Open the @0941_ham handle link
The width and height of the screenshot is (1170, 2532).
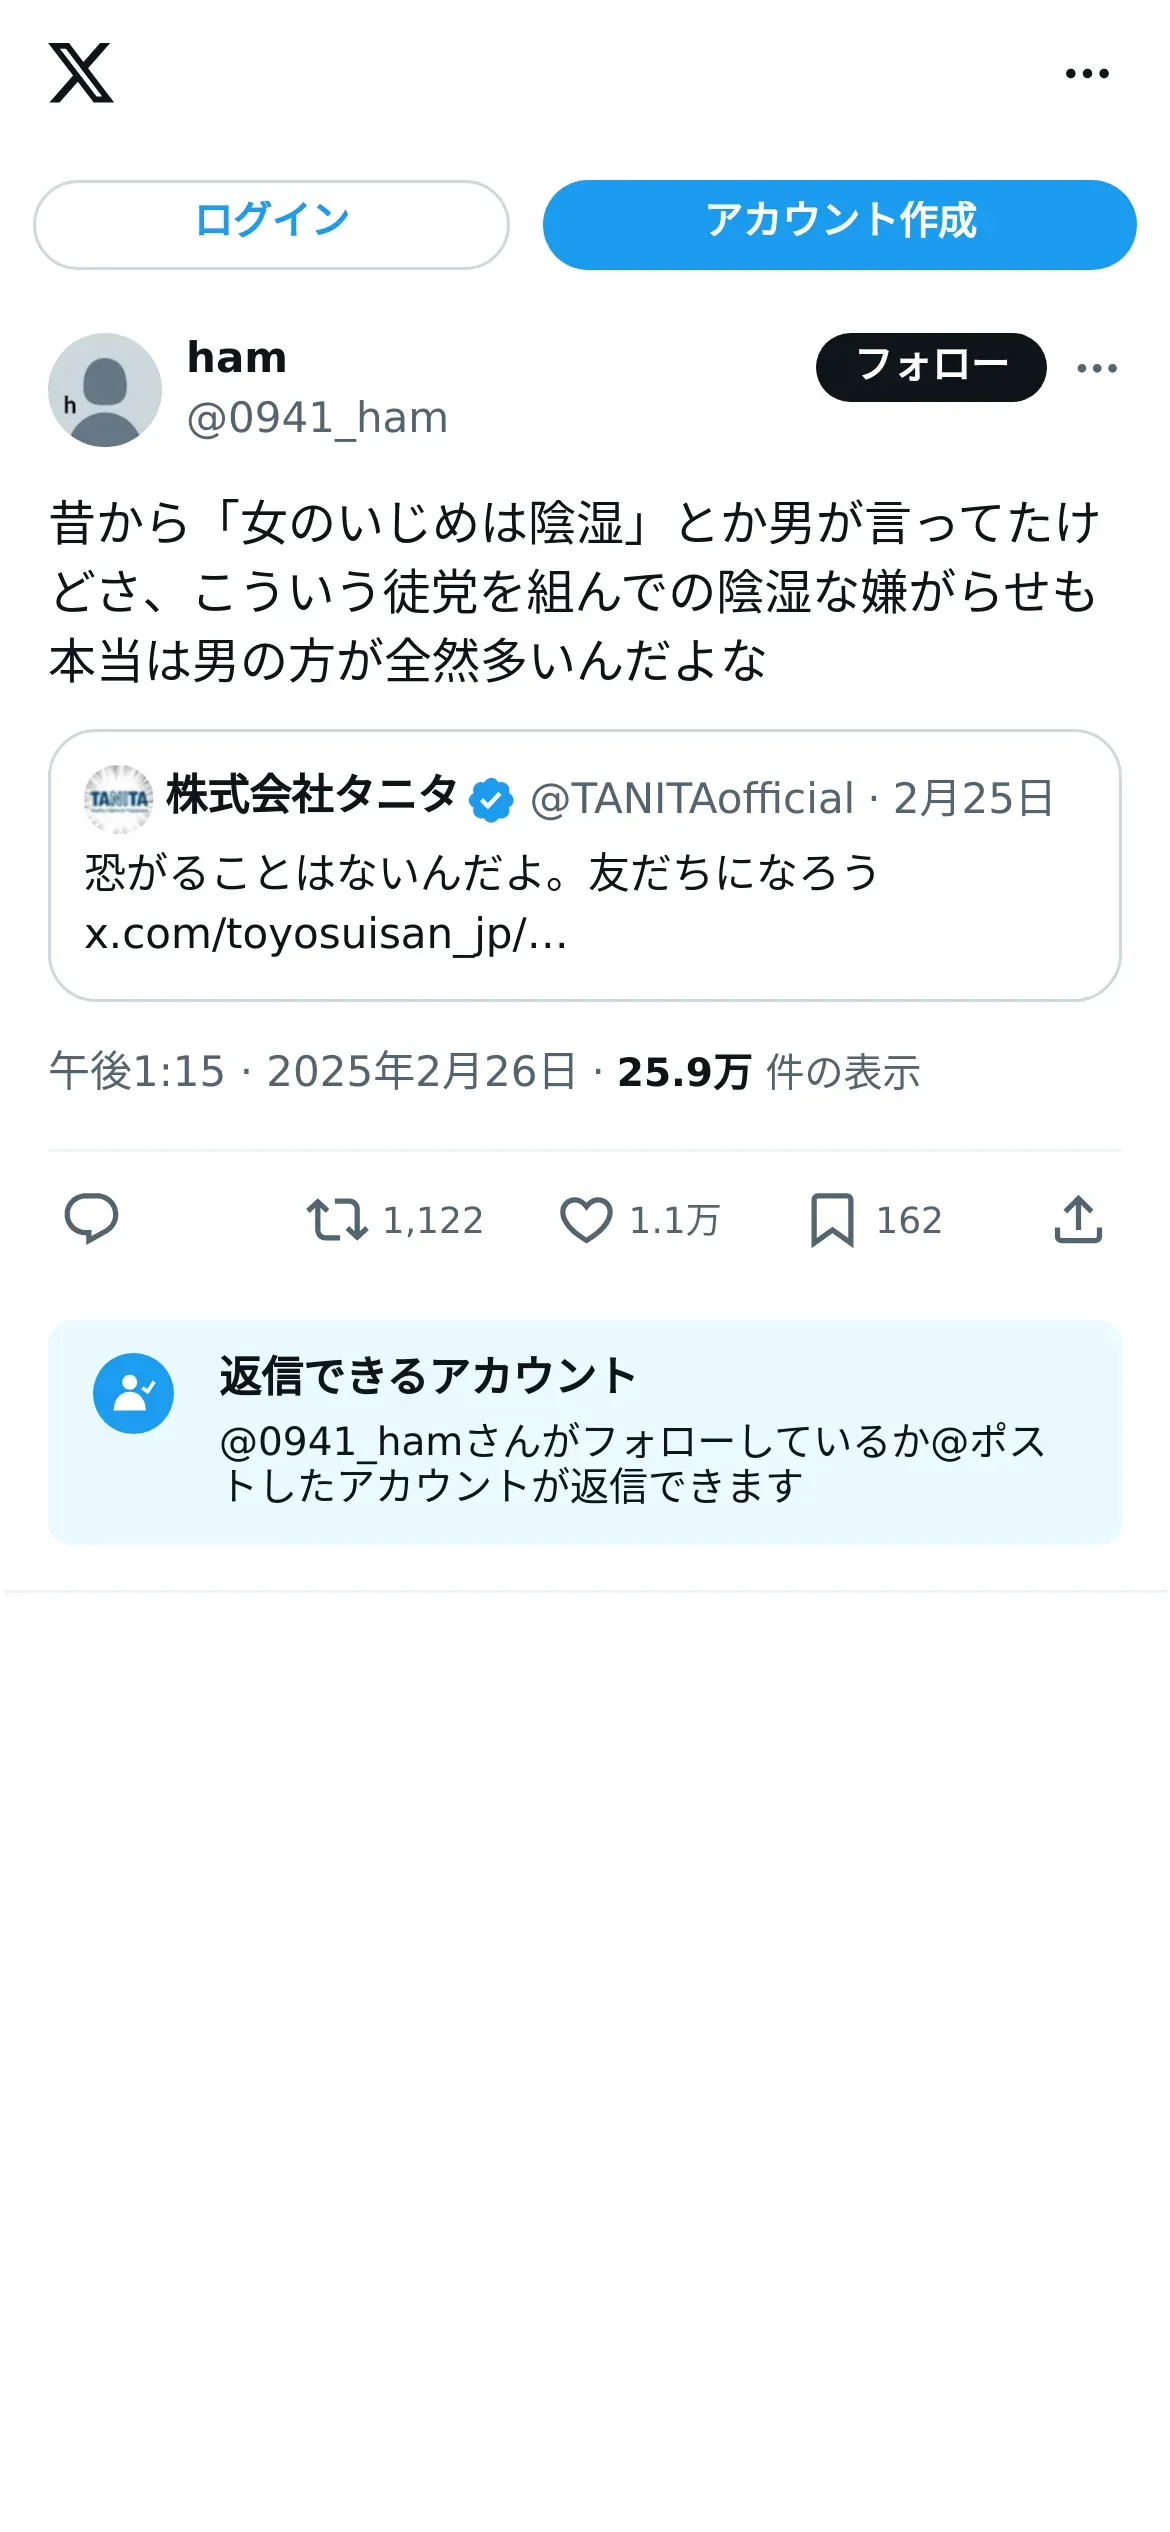pos(317,418)
